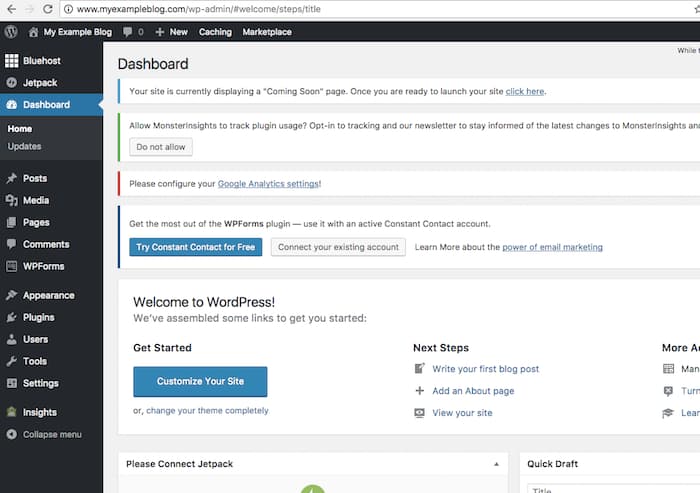Click the plus icon next to New
This screenshot has height=493, width=700.
(159, 32)
